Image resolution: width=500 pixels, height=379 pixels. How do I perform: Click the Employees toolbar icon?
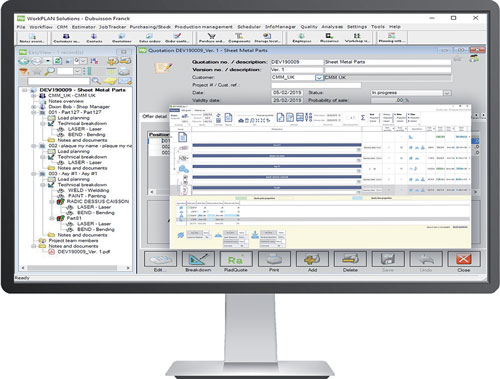(302, 37)
